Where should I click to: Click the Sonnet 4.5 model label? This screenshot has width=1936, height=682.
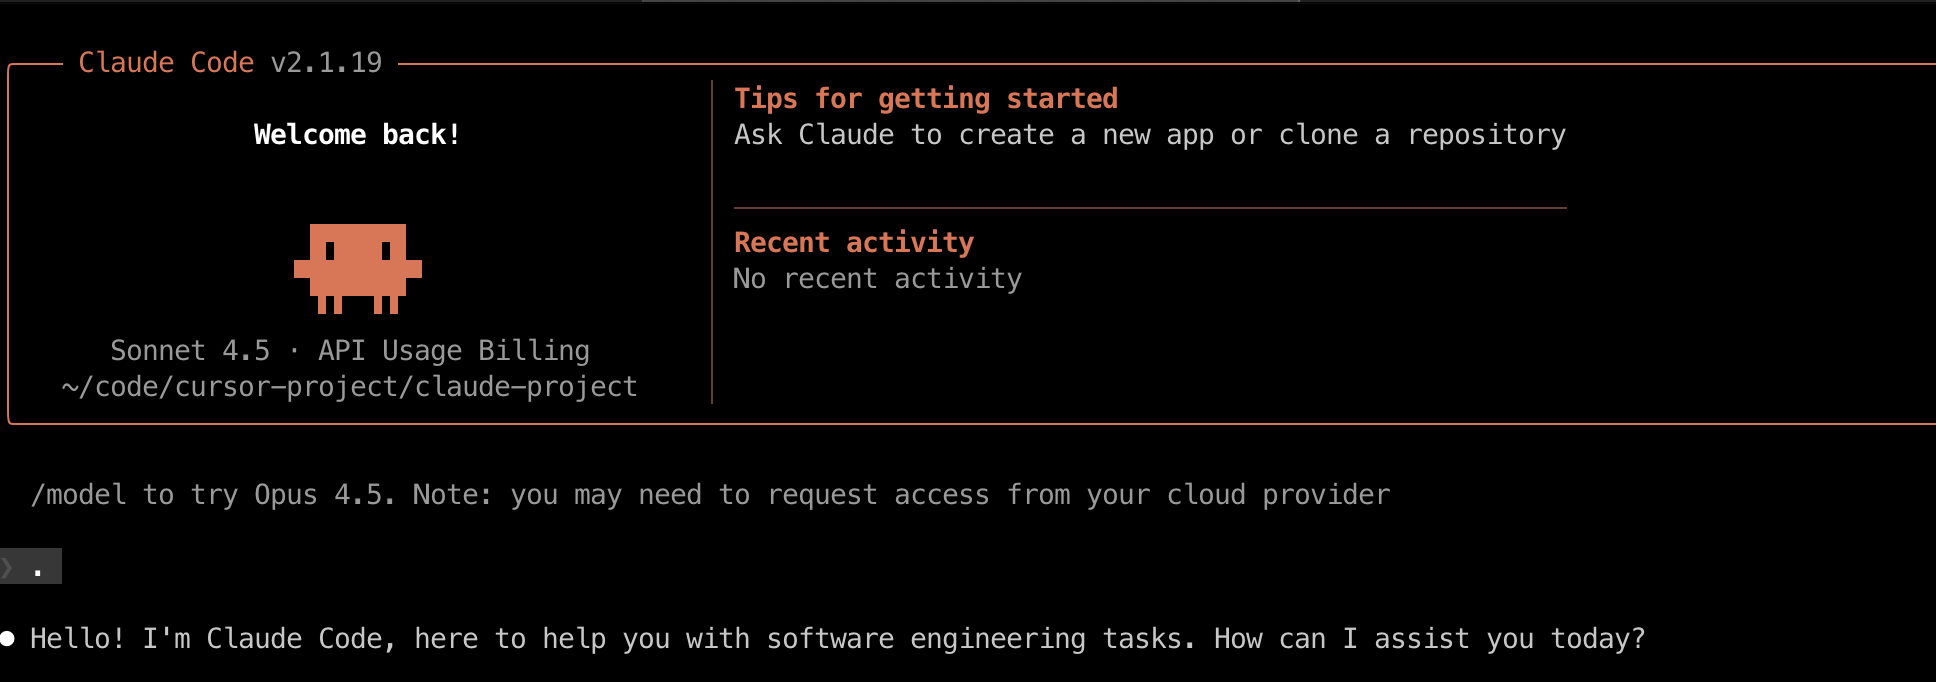[x=190, y=351]
